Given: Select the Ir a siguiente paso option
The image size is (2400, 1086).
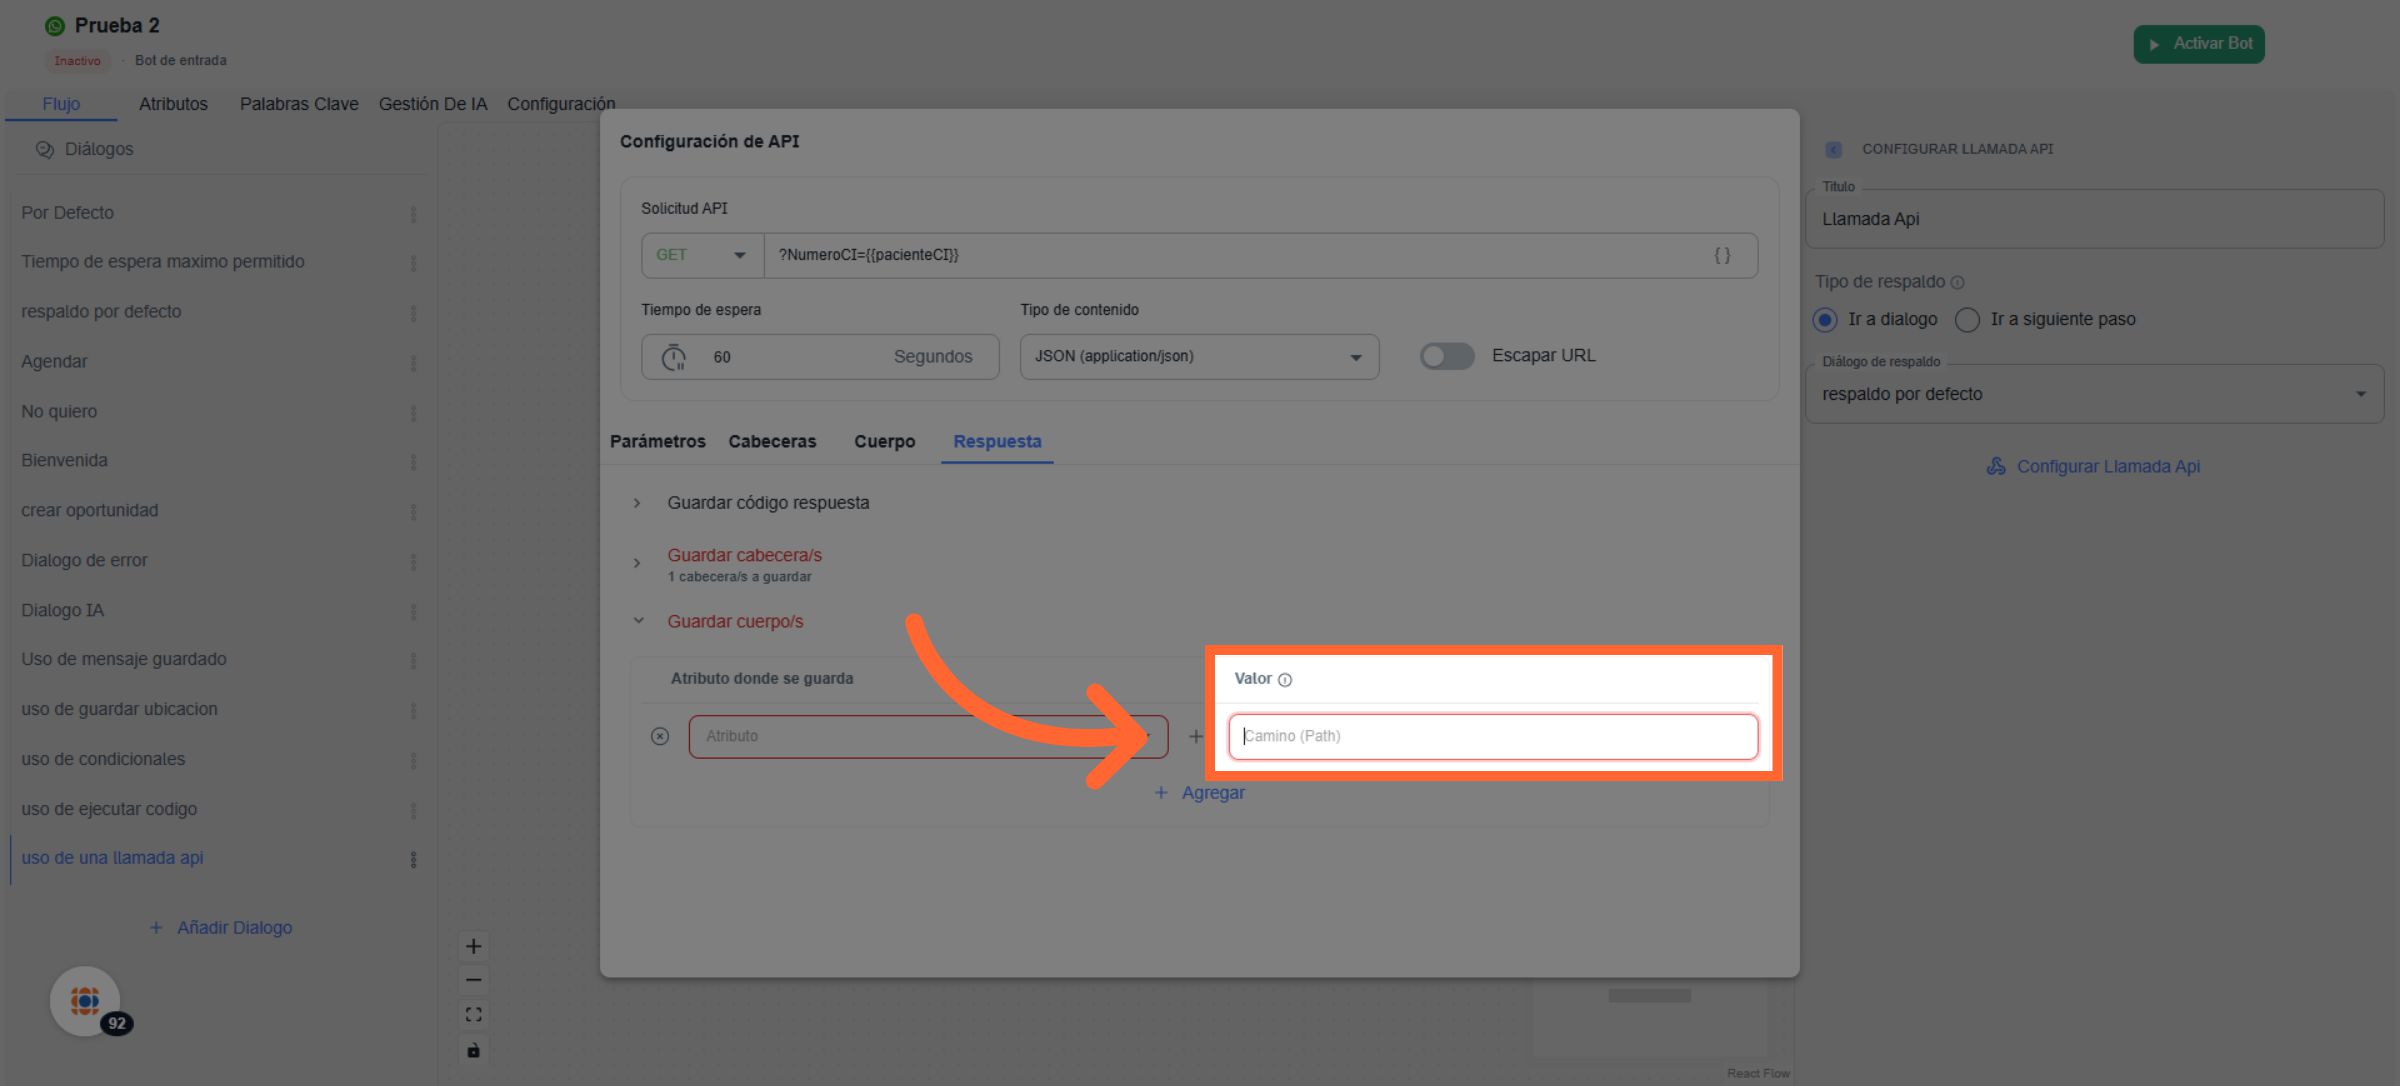Looking at the screenshot, I should (1967, 319).
